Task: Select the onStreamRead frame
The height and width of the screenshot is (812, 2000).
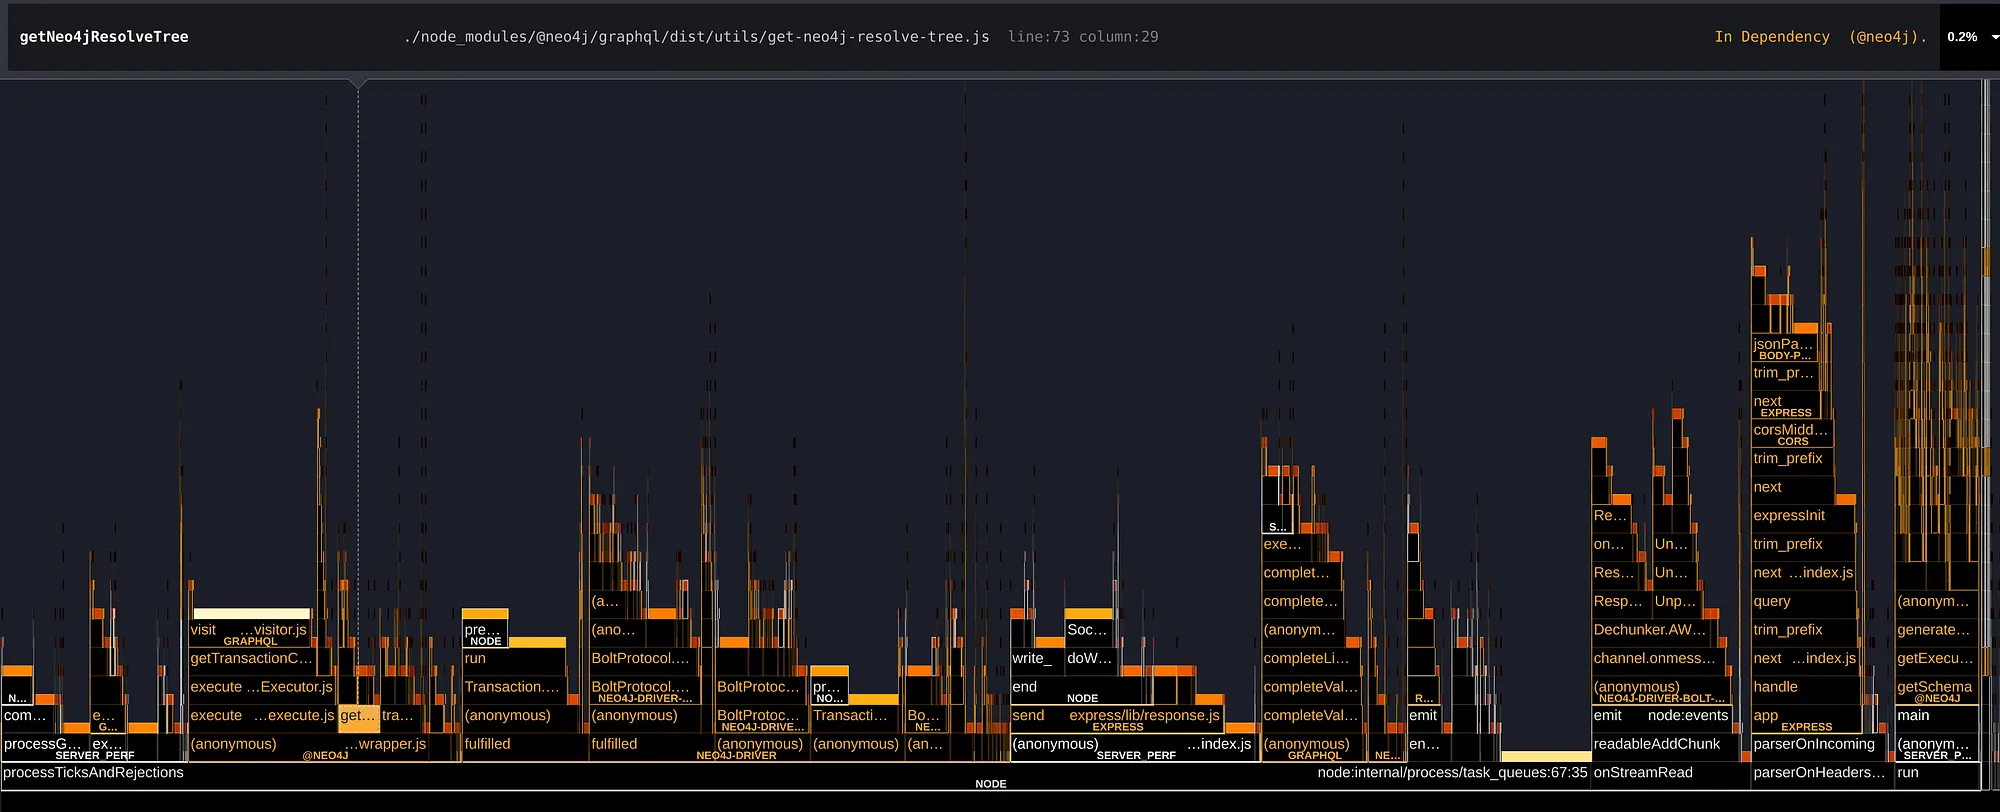Action: pyautogui.click(x=1670, y=776)
